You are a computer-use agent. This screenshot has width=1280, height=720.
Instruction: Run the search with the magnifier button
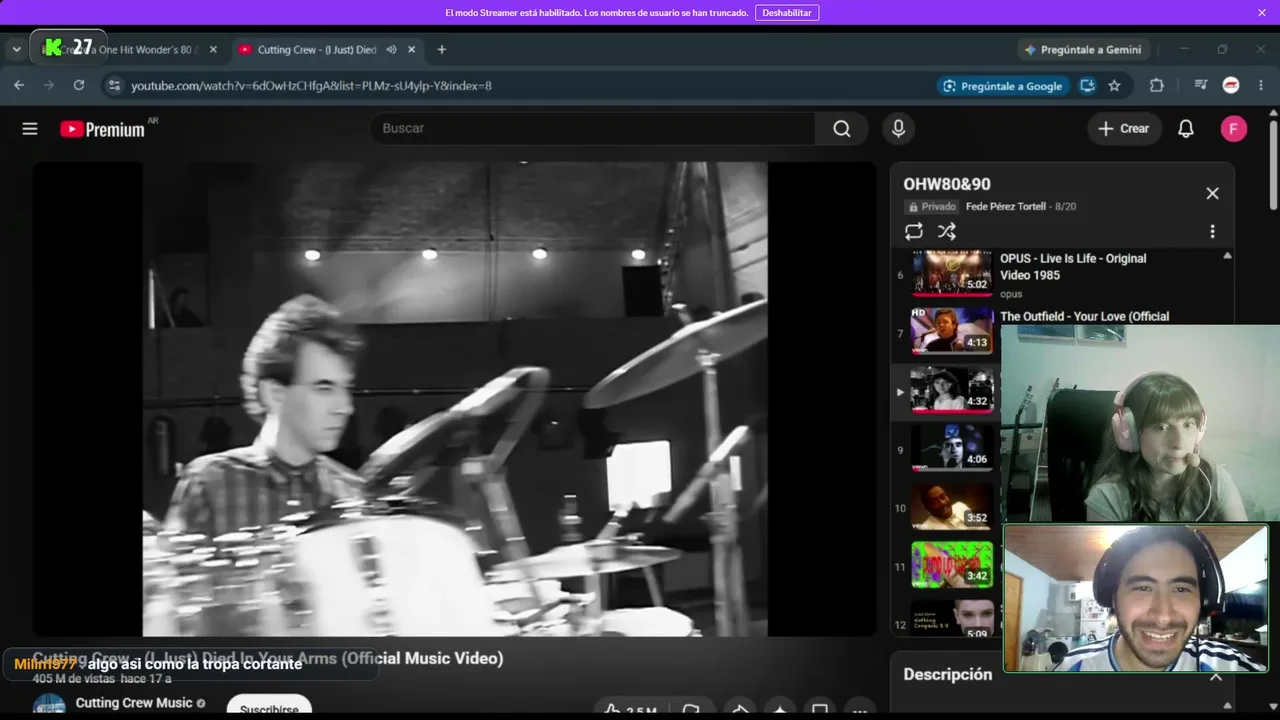coord(842,129)
